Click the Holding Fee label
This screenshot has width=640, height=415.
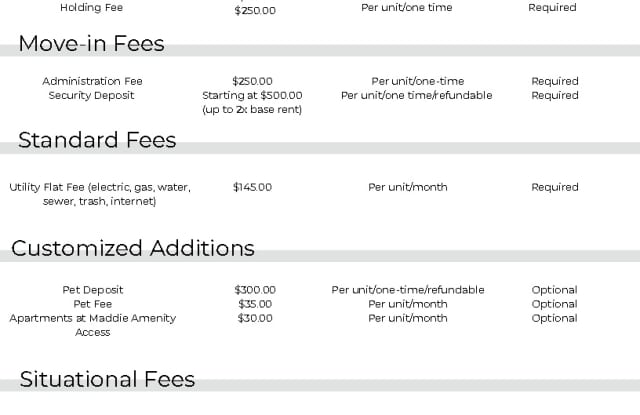(92, 8)
